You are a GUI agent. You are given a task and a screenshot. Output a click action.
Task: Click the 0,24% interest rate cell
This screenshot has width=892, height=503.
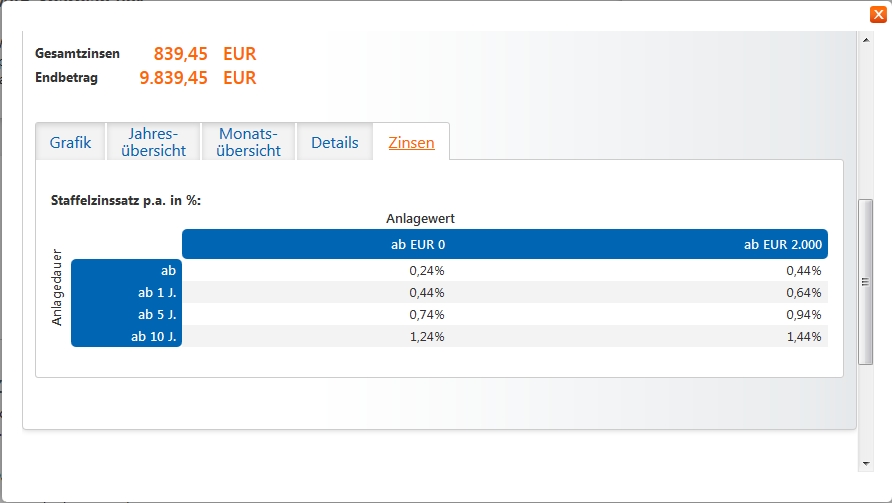tap(427, 270)
